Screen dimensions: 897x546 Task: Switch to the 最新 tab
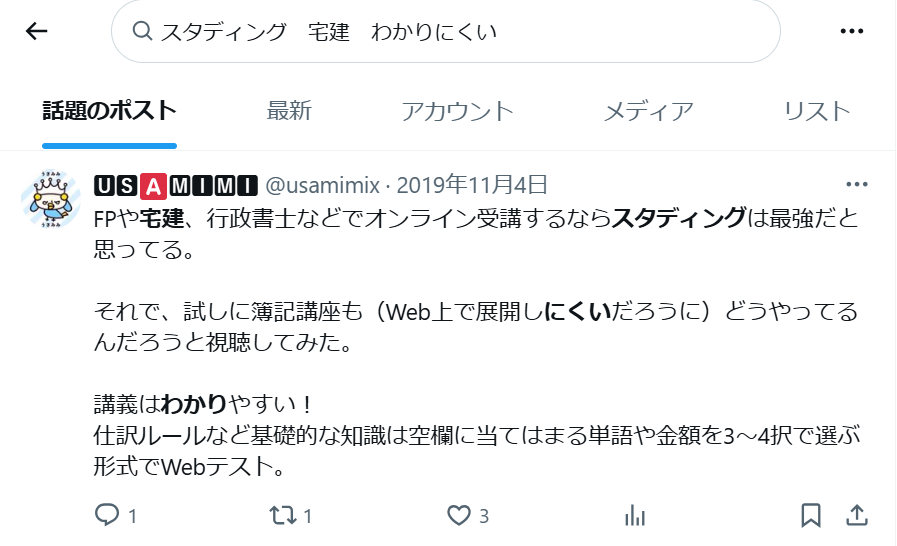tap(289, 111)
